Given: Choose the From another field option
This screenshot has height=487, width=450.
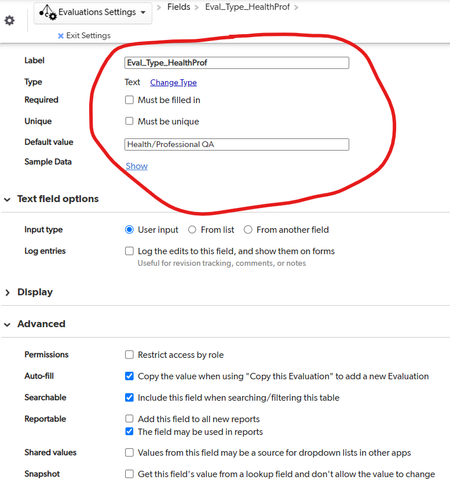Looking at the screenshot, I should coord(248,230).
